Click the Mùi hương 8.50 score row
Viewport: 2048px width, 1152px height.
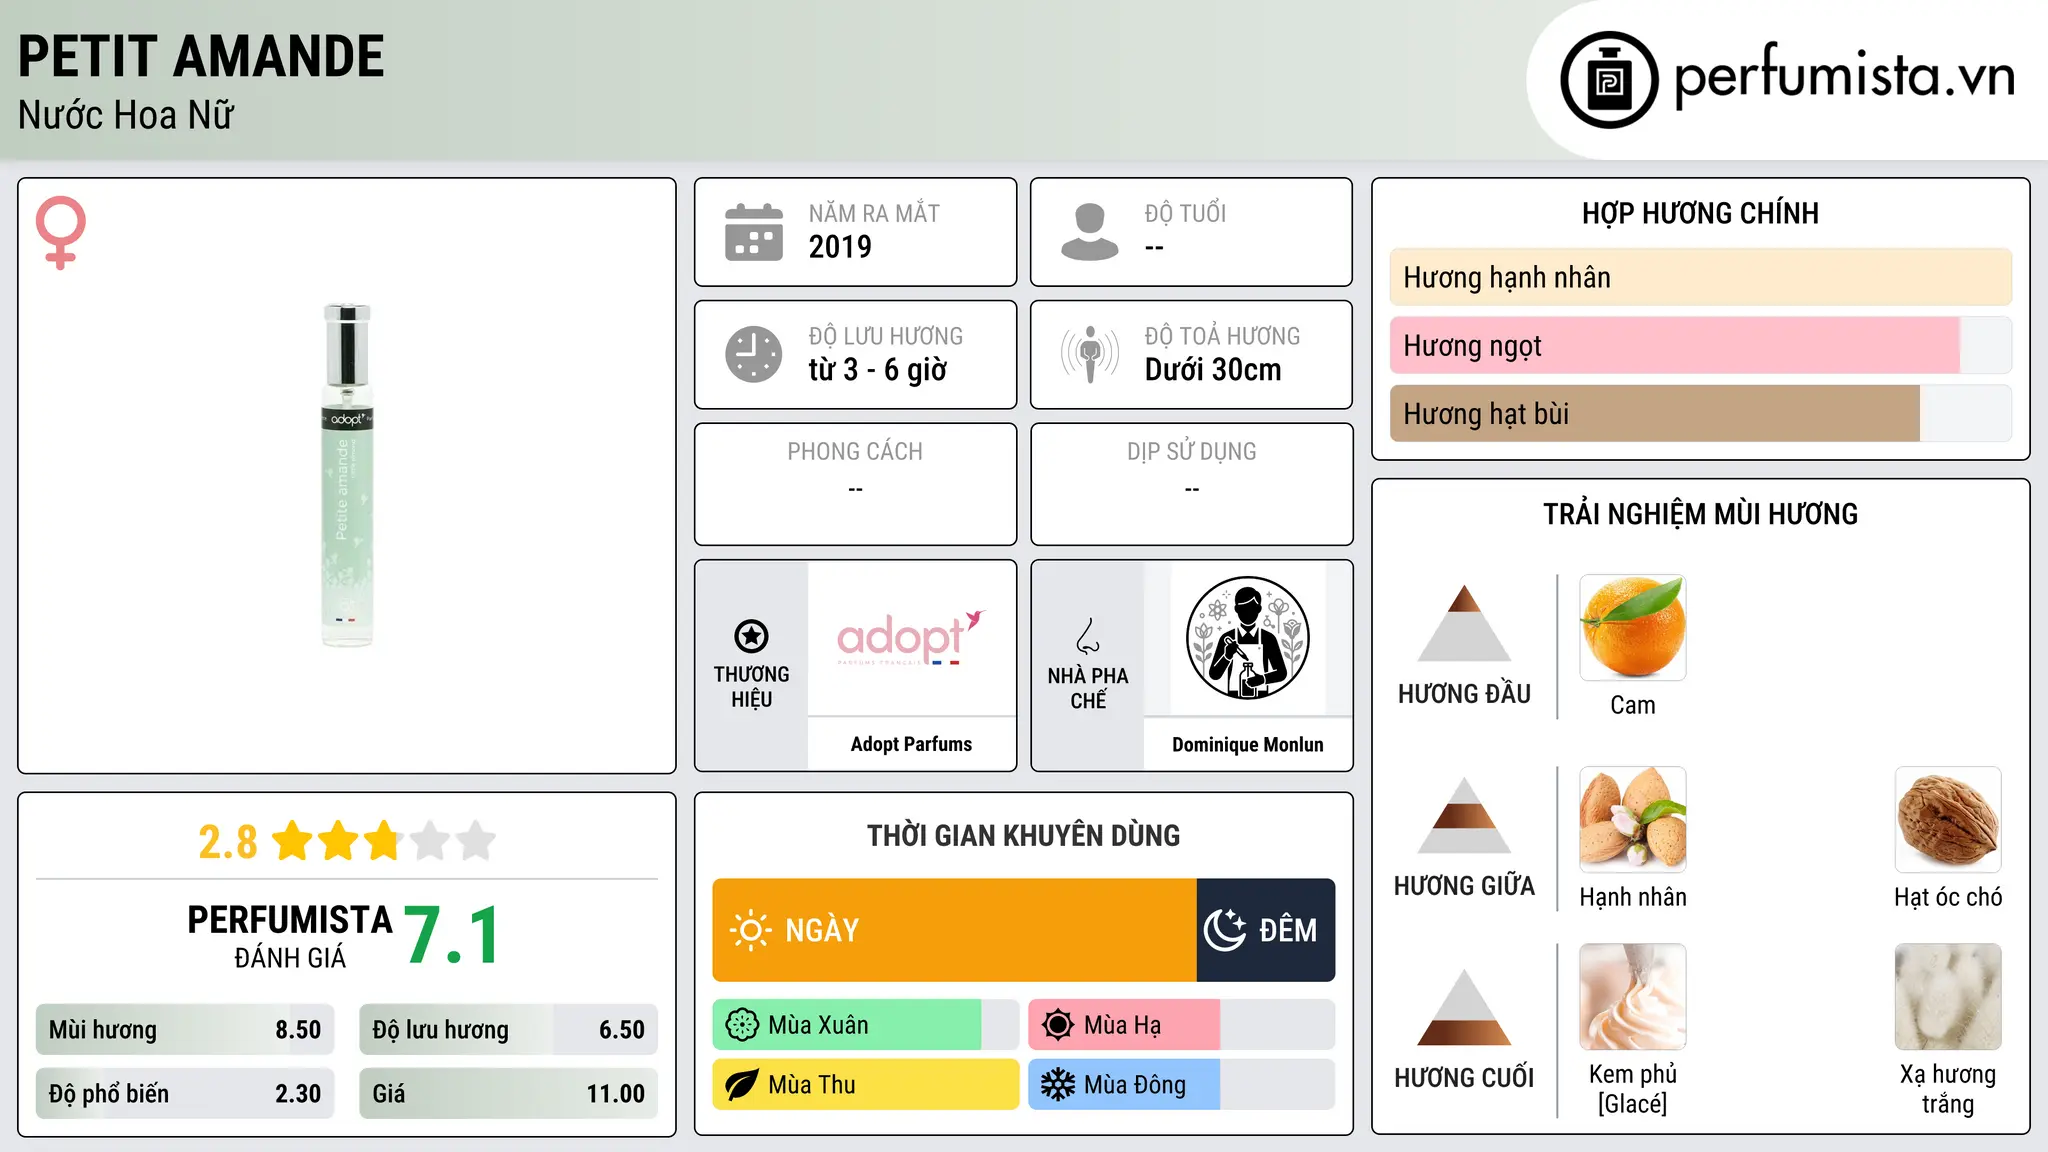click(185, 1030)
